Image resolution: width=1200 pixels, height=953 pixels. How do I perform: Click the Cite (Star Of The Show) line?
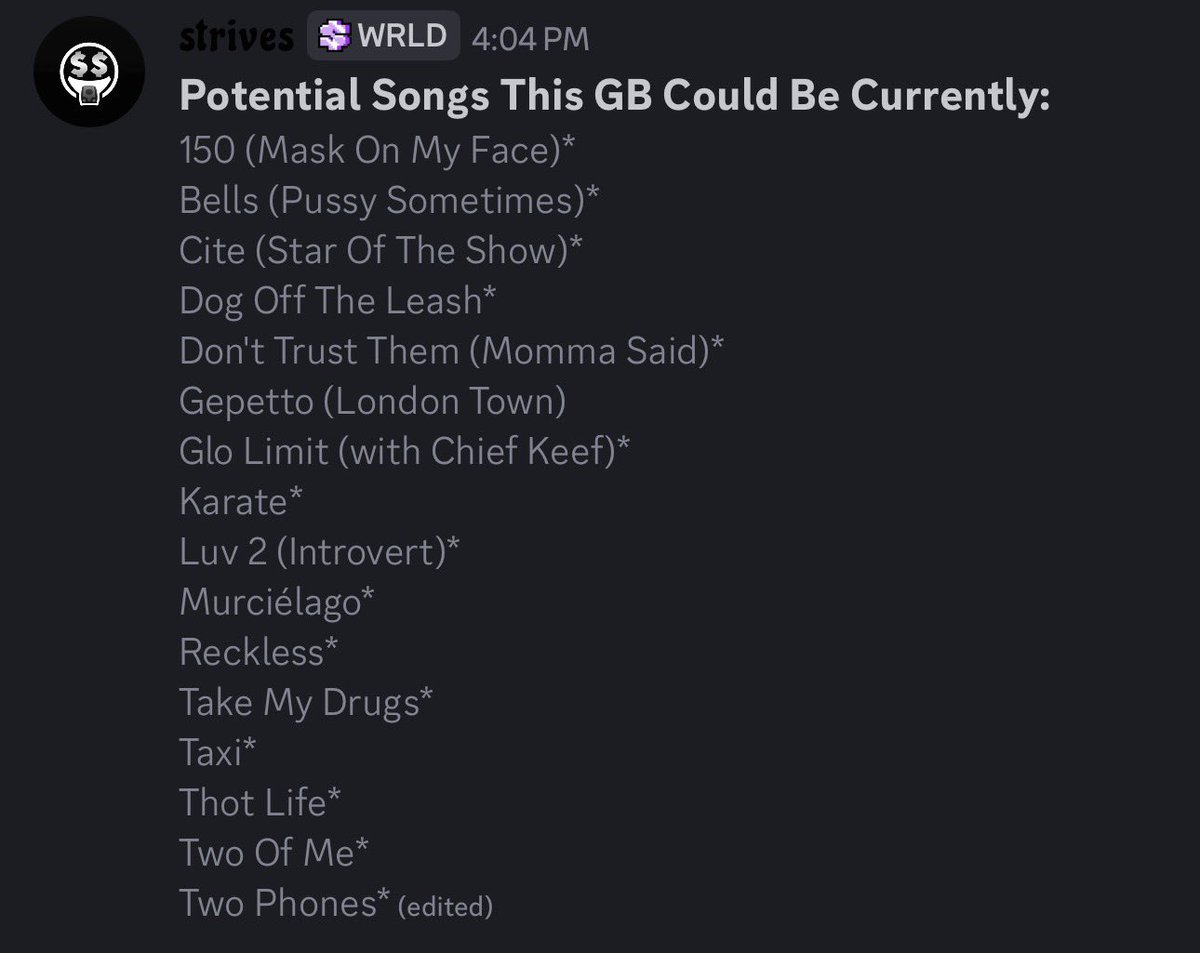pyautogui.click(x=381, y=250)
